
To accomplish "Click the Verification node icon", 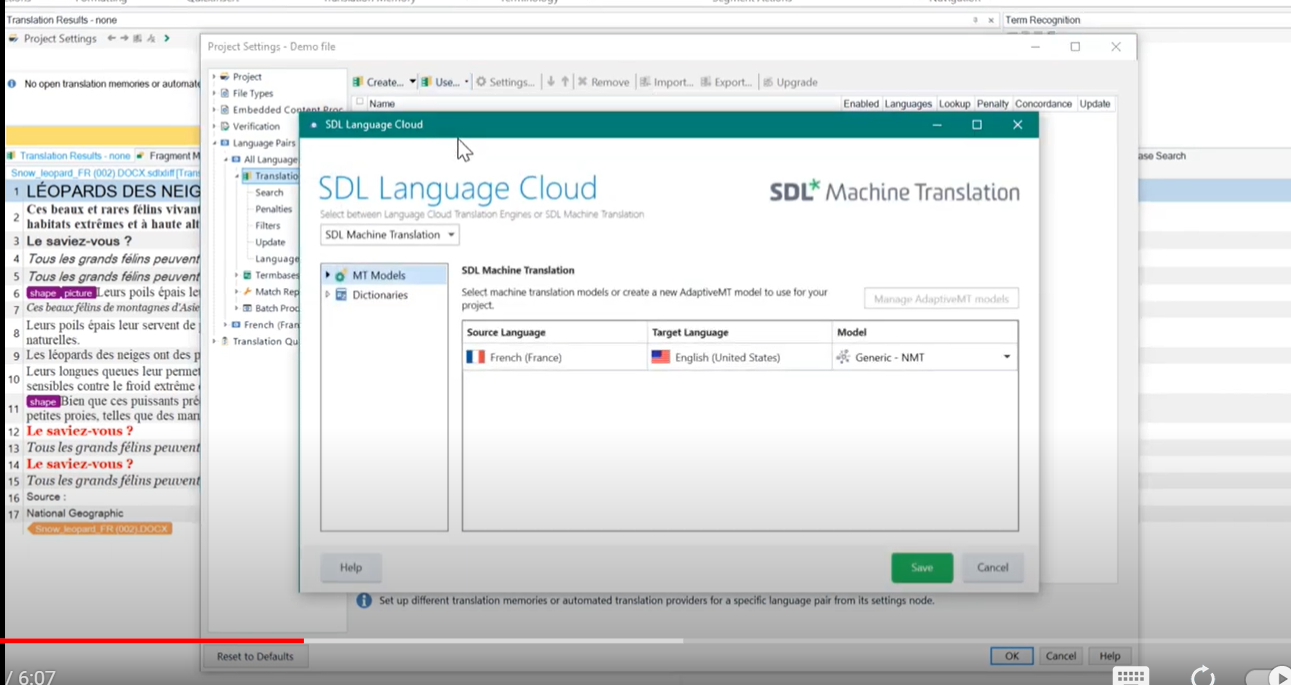I will (225, 126).
